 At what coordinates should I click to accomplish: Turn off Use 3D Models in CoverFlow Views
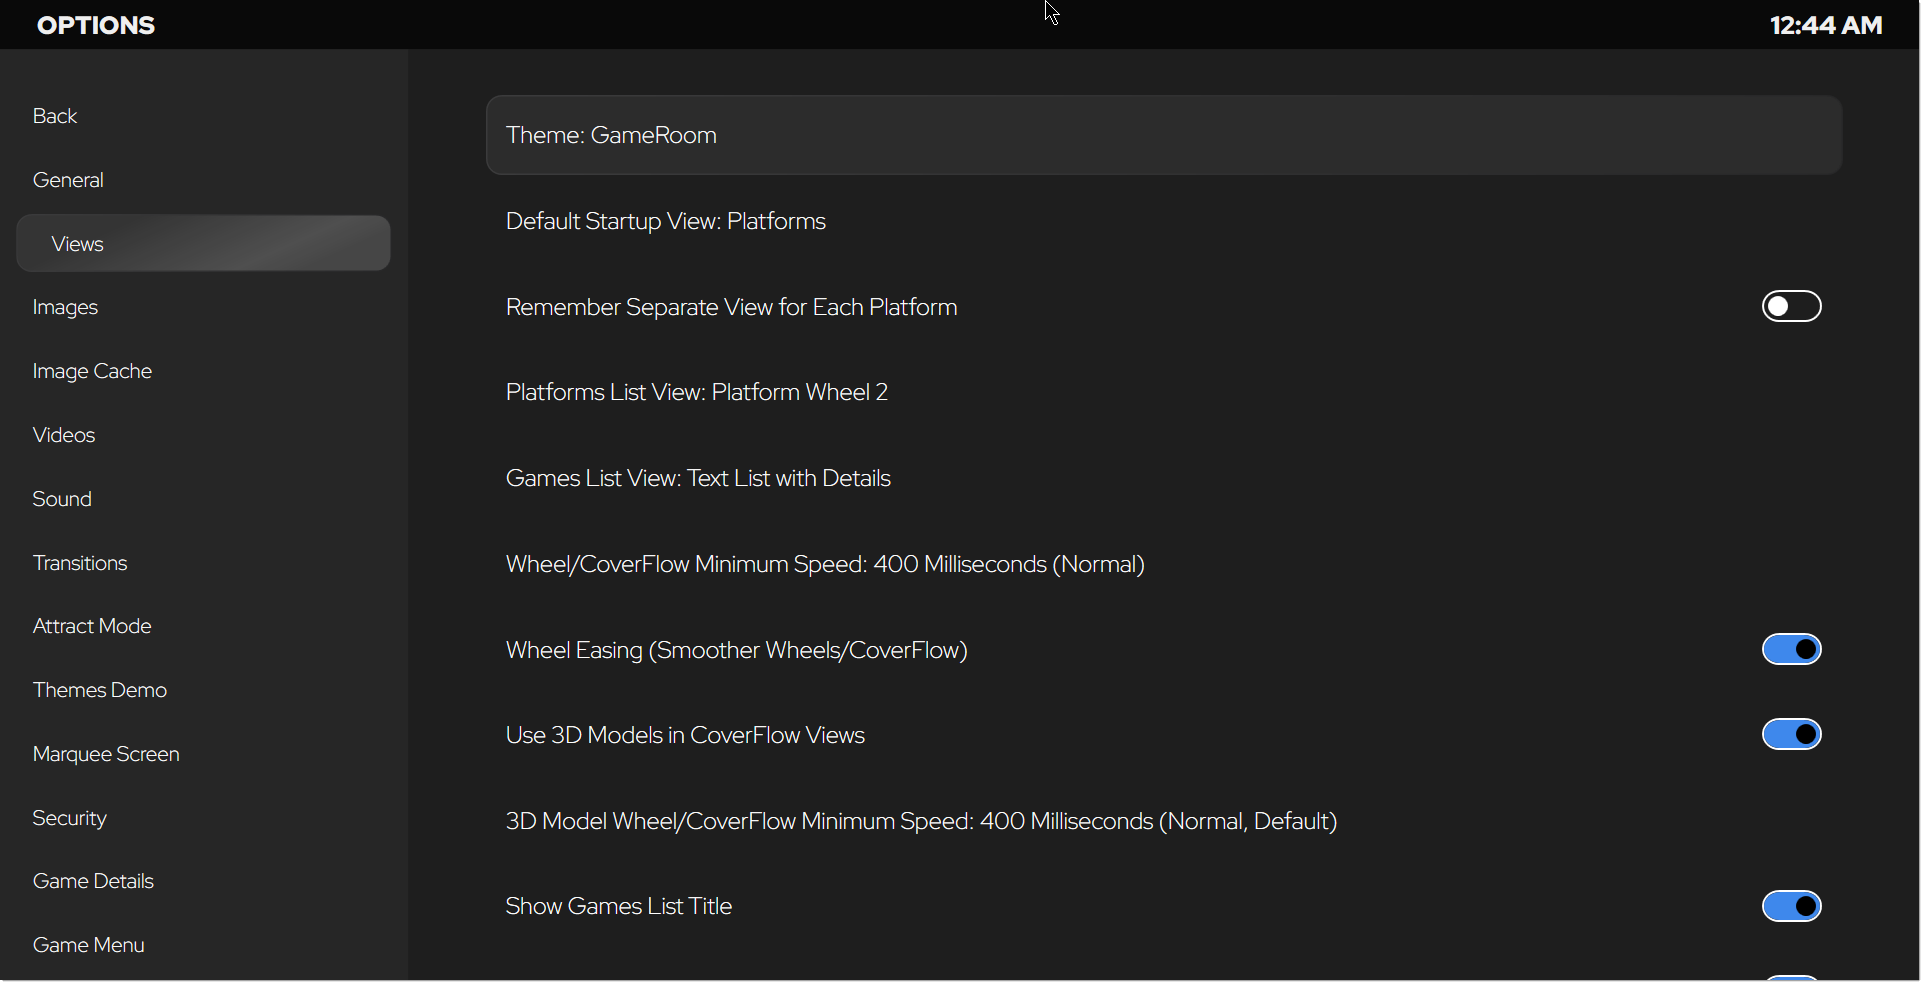1792,735
